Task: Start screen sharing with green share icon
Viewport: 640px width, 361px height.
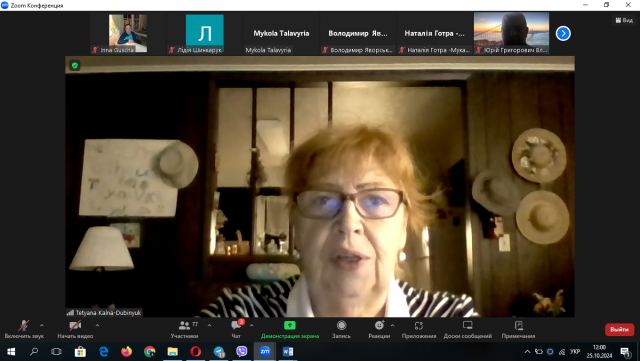Action: pyautogui.click(x=290, y=330)
